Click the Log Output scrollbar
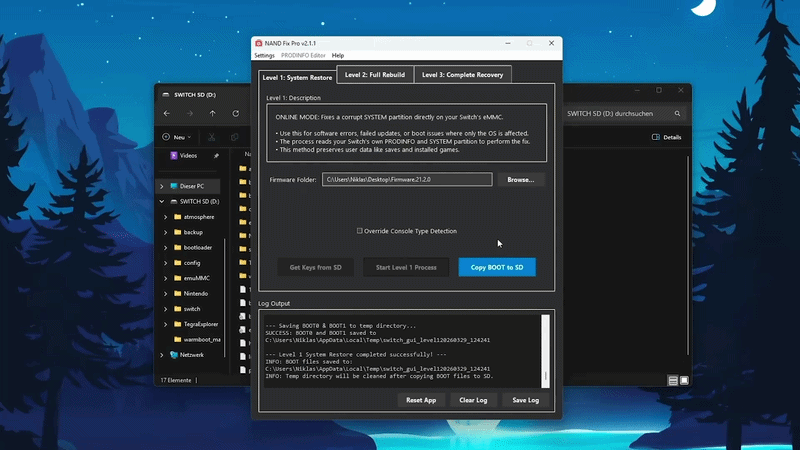Viewport: 800px width, 450px height. (x=545, y=351)
